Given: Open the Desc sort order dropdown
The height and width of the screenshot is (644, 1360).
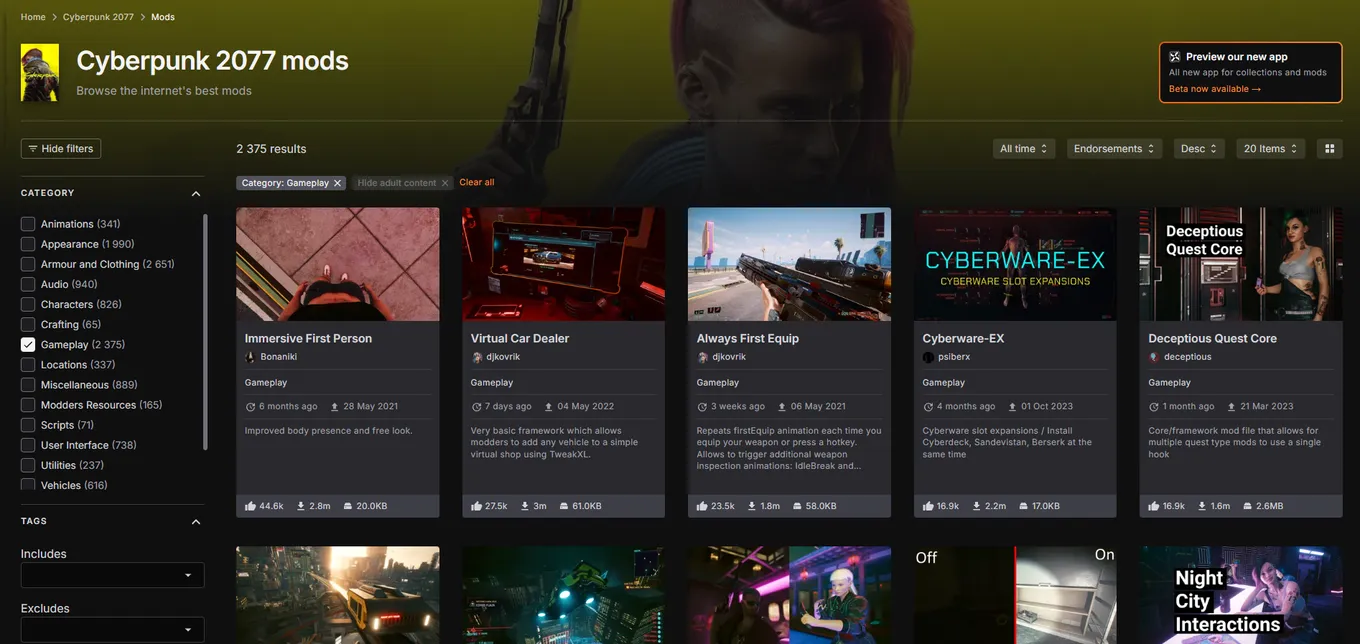Looking at the screenshot, I should point(1199,149).
